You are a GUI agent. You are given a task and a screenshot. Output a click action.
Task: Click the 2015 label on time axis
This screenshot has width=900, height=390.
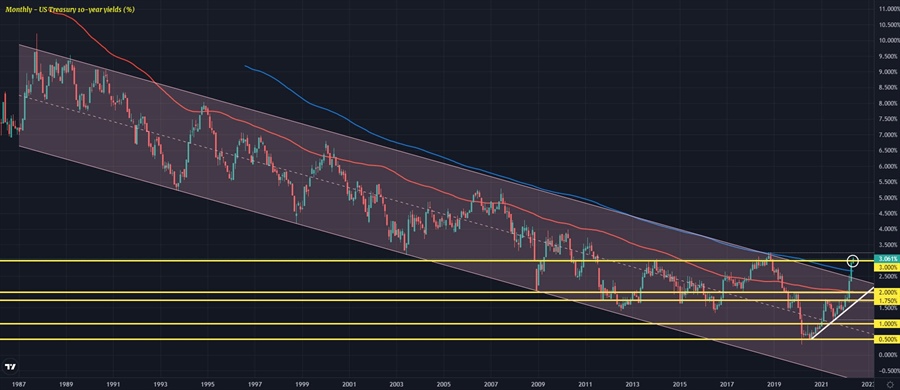(x=680, y=383)
